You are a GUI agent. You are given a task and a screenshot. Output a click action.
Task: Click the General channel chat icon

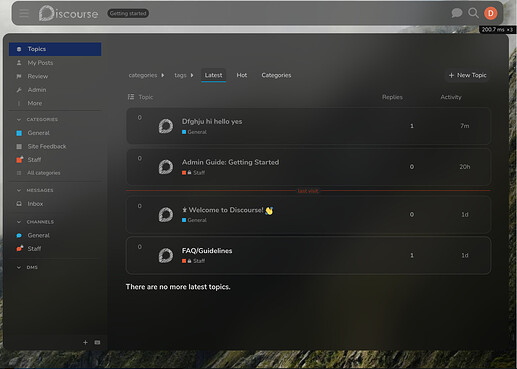point(19,235)
